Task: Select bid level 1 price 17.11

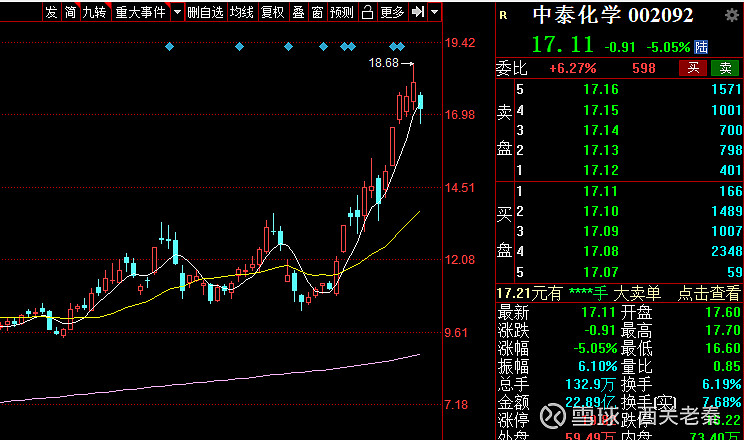Action: (x=601, y=191)
